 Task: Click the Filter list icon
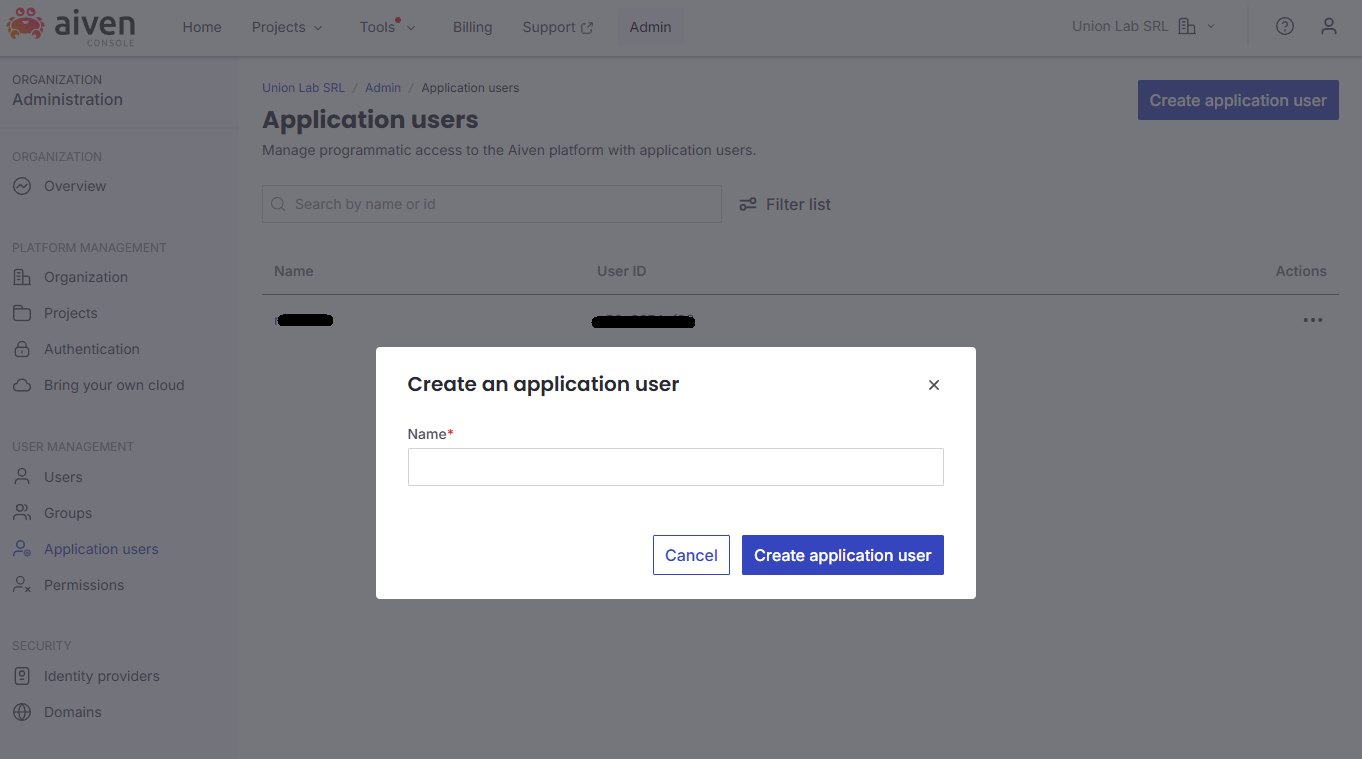tap(748, 204)
